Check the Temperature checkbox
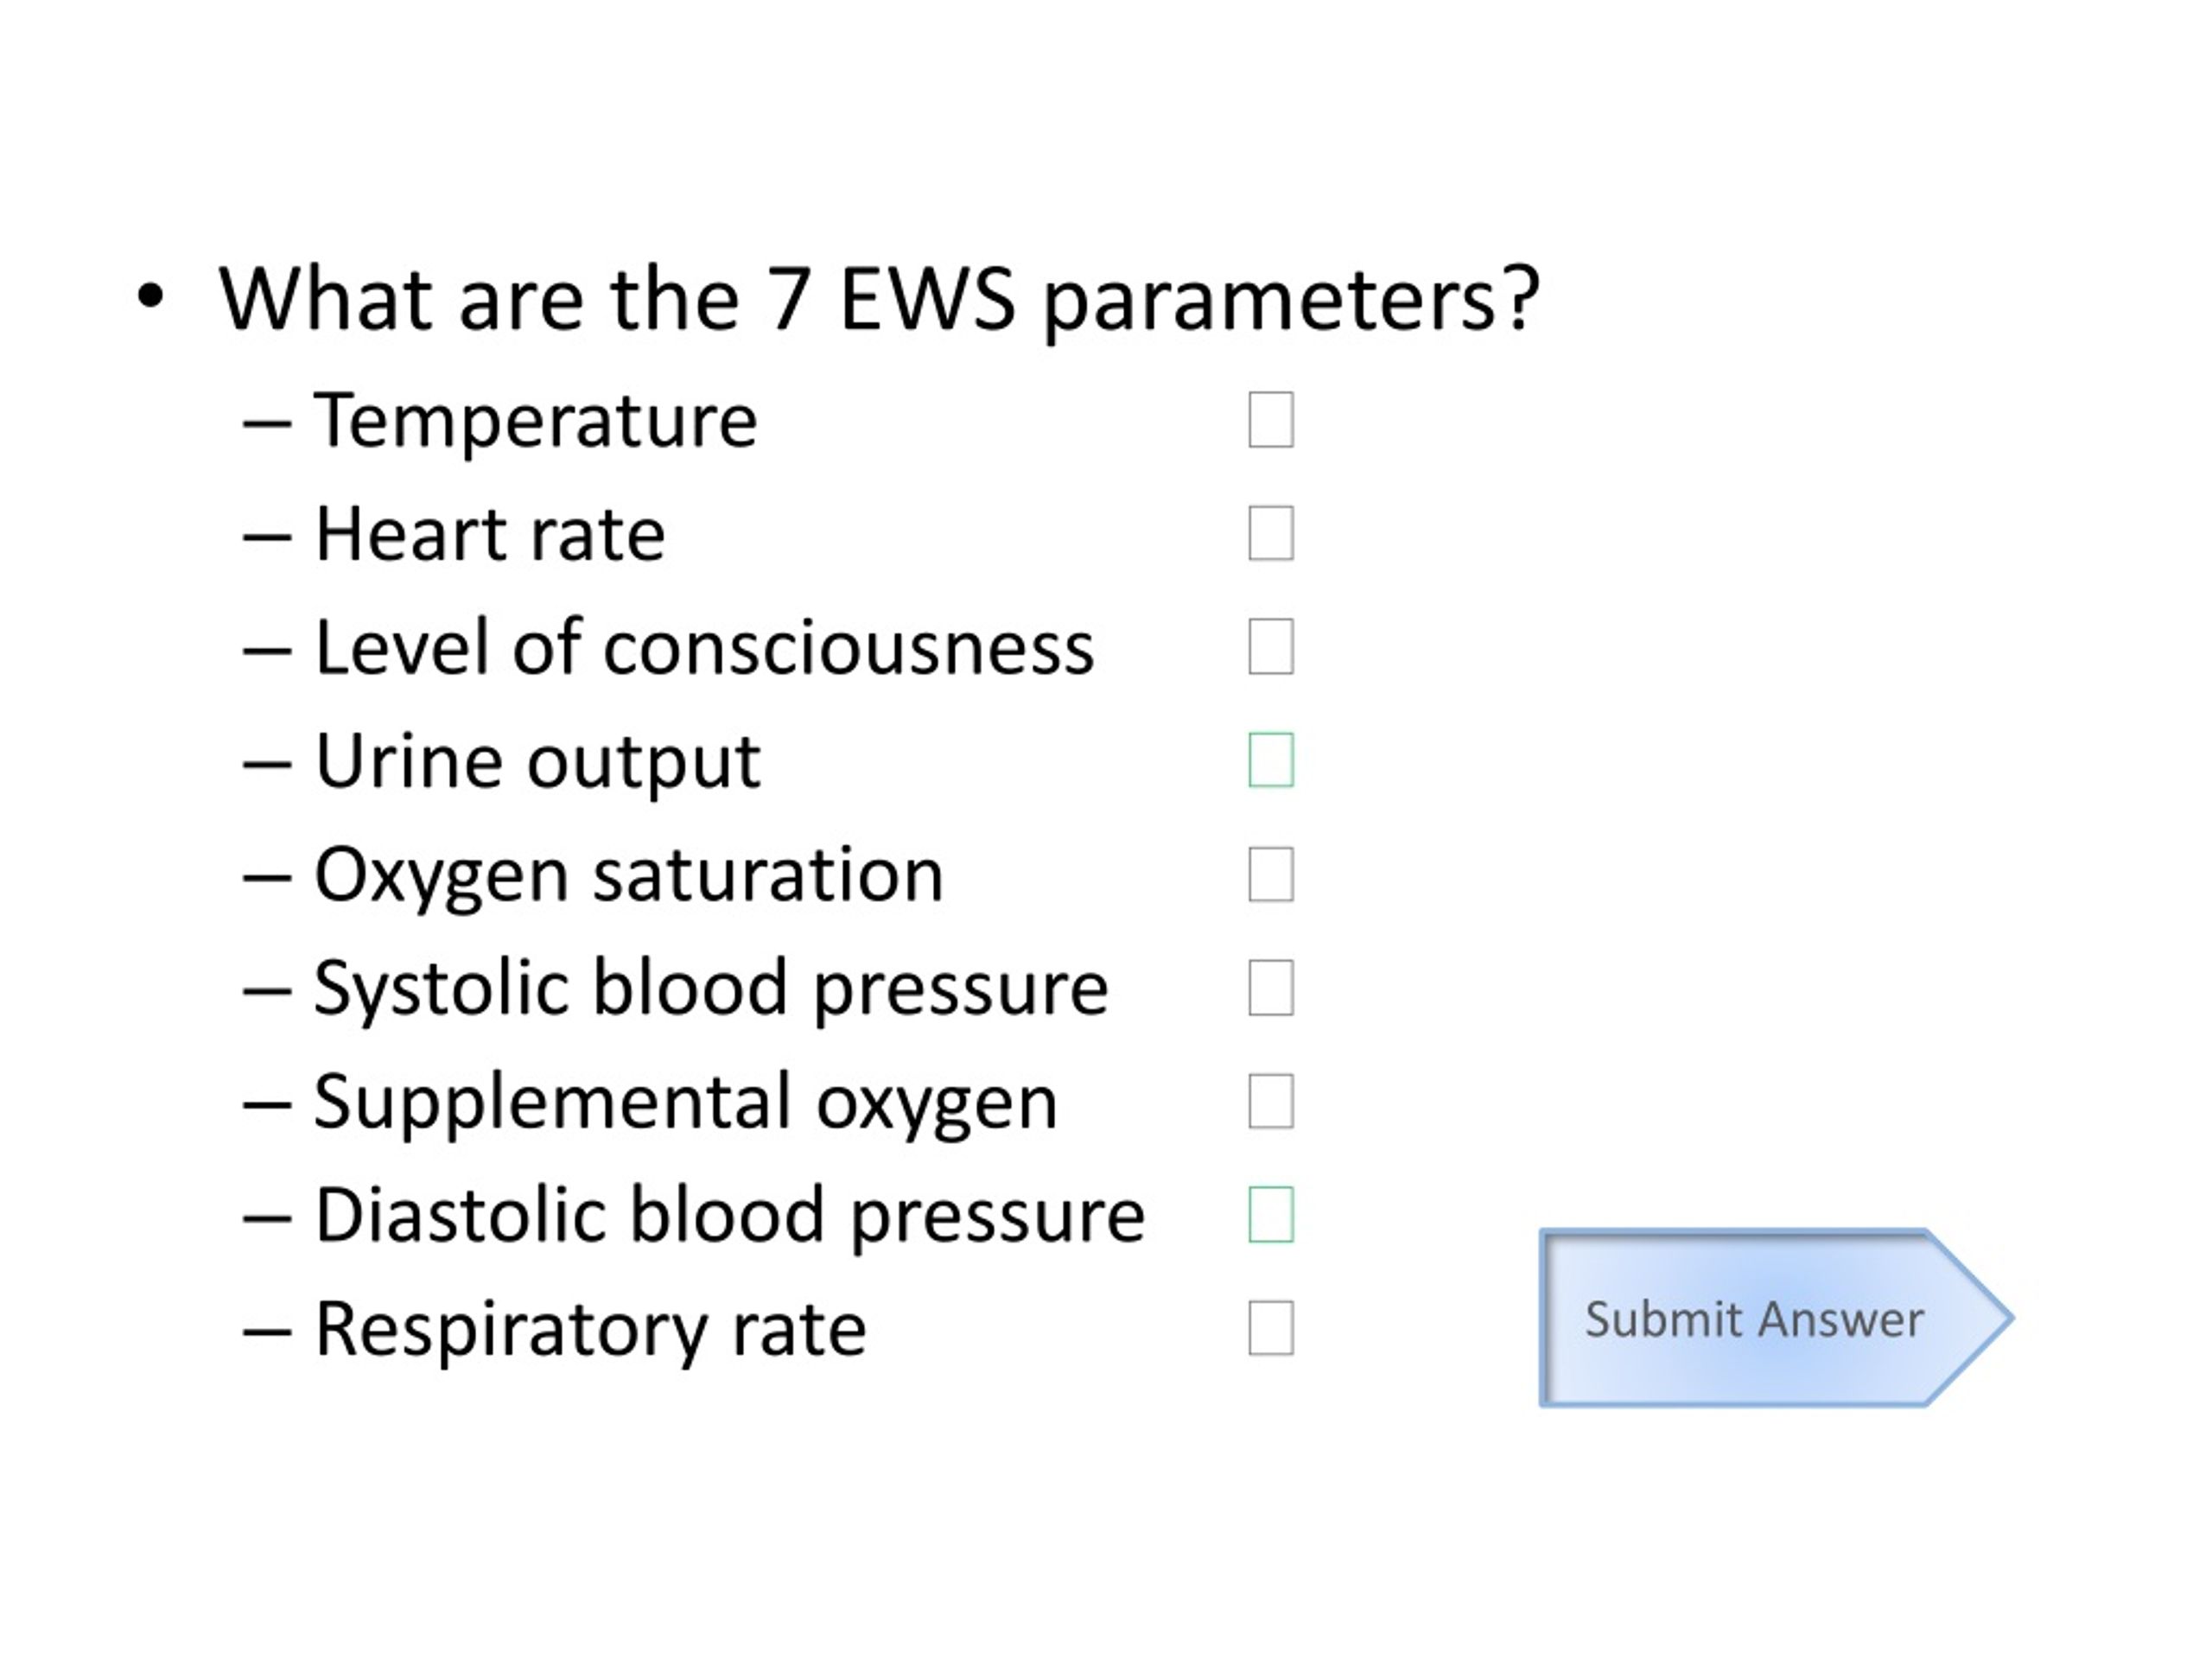2212x1659 pixels. pos(1271,419)
